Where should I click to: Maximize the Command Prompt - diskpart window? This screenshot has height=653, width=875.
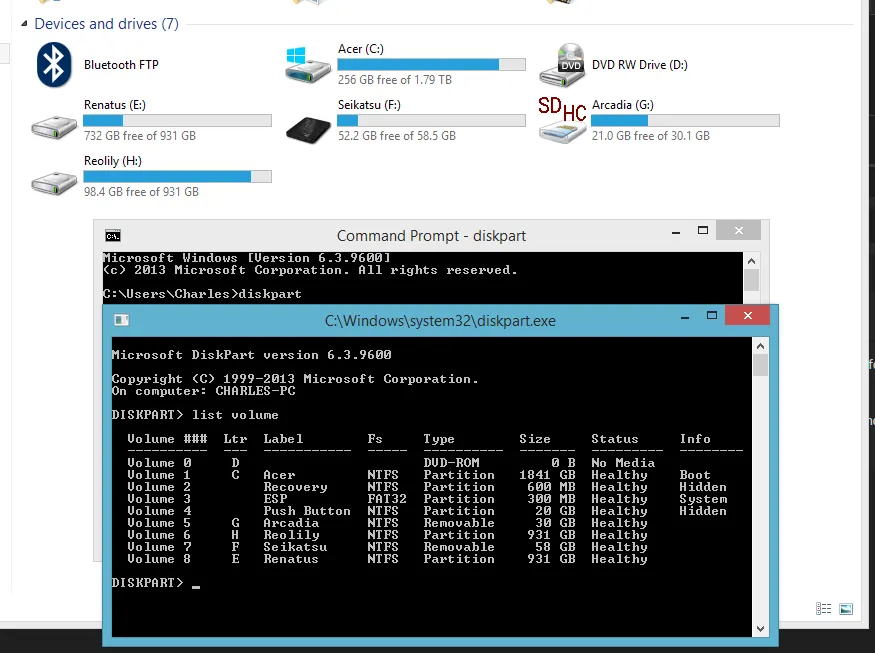[x=703, y=231]
